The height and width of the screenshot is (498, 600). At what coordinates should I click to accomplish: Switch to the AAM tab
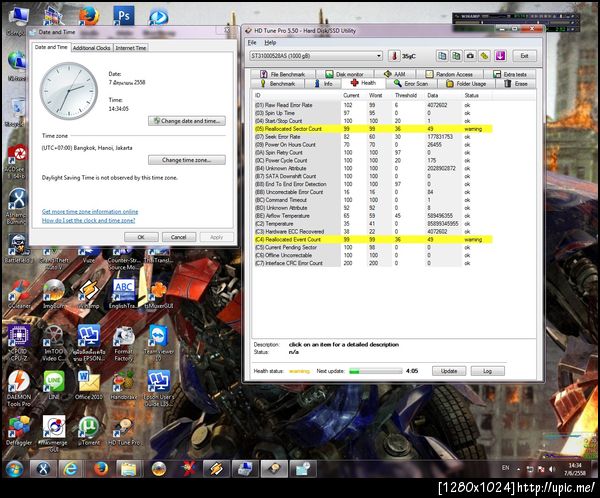coord(395,74)
